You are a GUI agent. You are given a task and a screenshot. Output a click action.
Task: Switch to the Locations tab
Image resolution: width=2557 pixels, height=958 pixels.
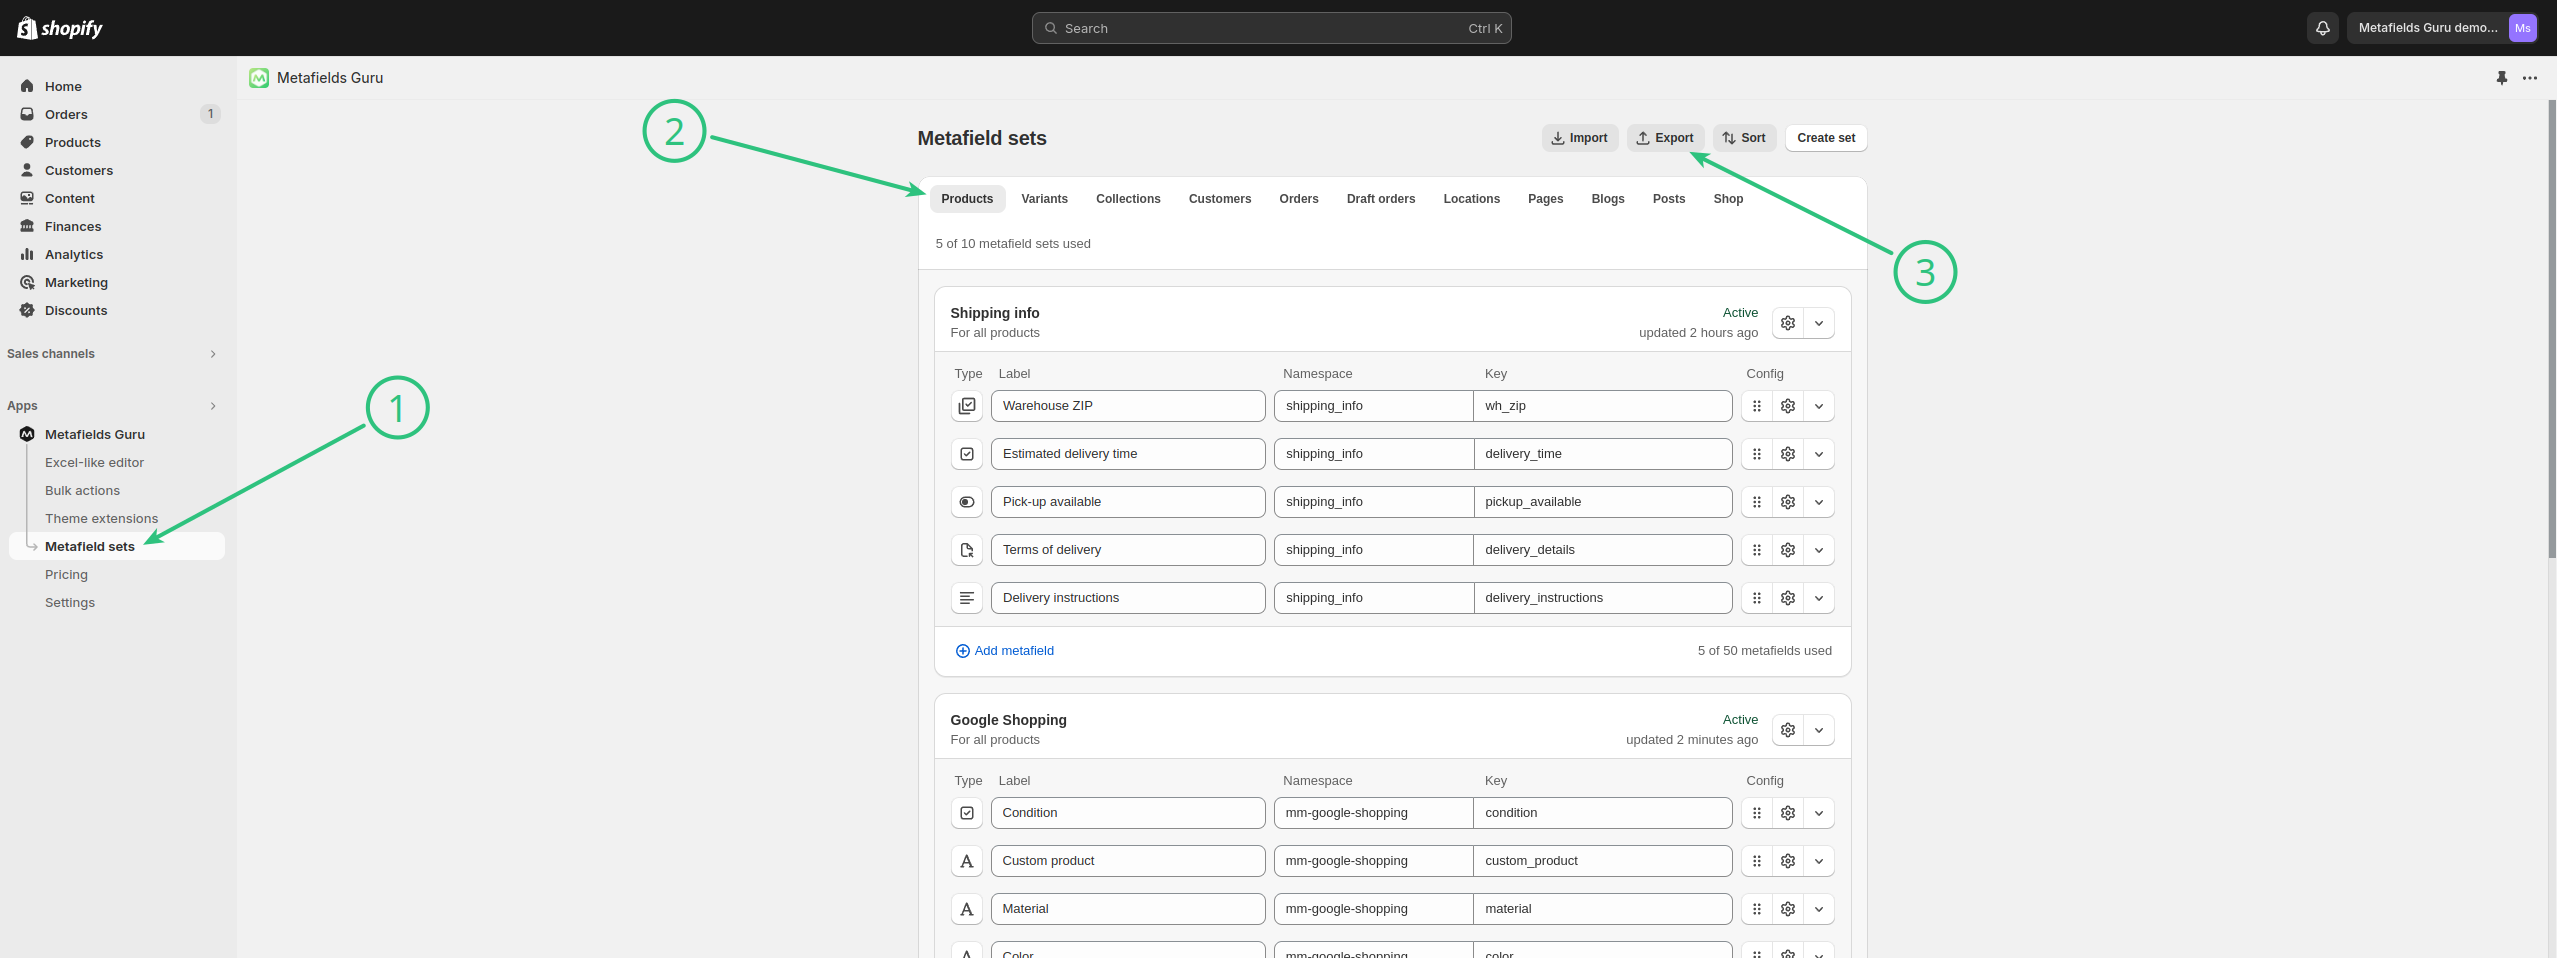click(x=1471, y=199)
